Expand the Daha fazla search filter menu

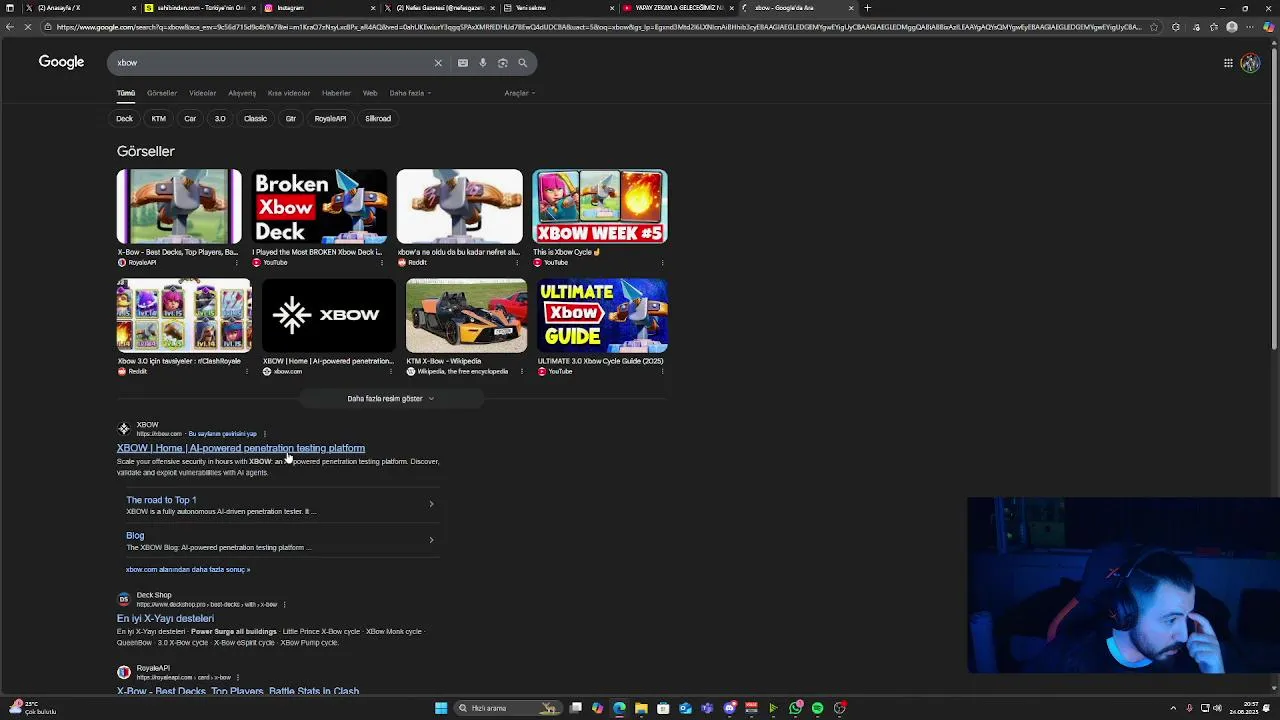pyautogui.click(x=410, y=93)
